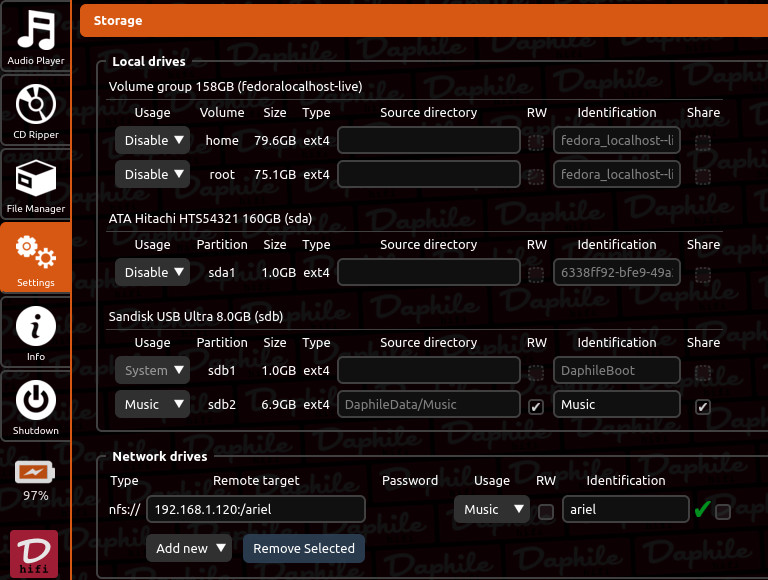Click the Shutdown power icon
768x580 pixels.
(x=35, y=400)
